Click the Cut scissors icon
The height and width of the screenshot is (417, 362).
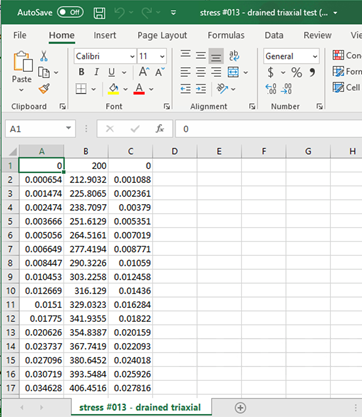44,56
